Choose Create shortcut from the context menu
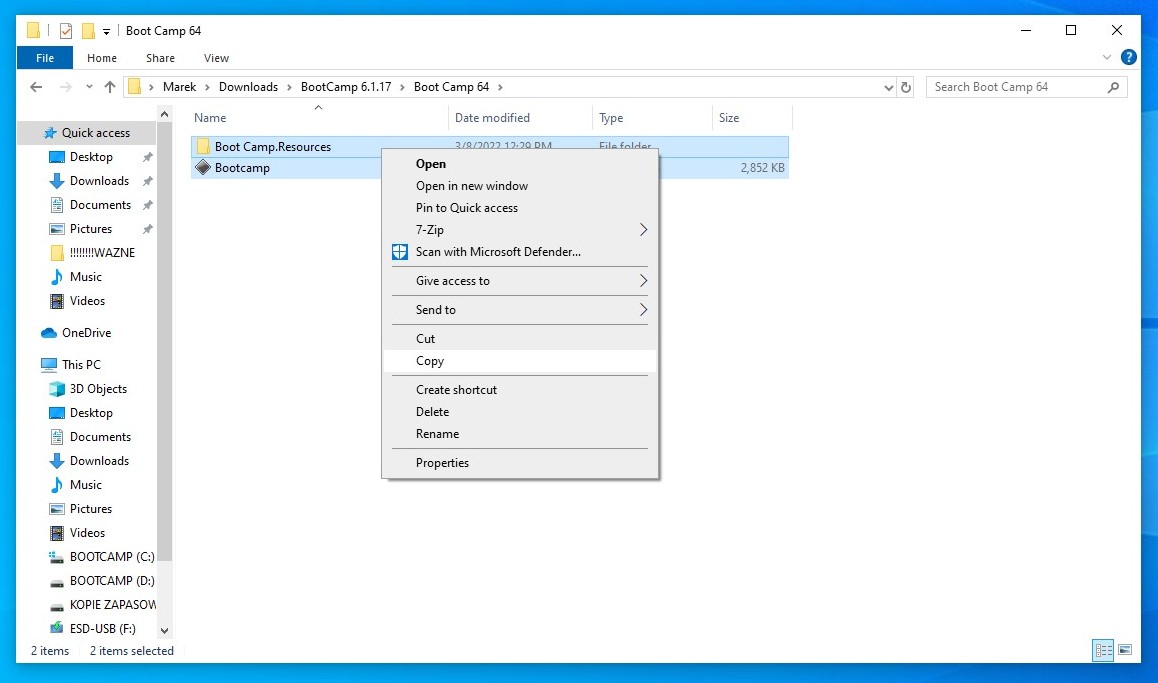Screen dimensions: 1158x683 click(520, 390)
